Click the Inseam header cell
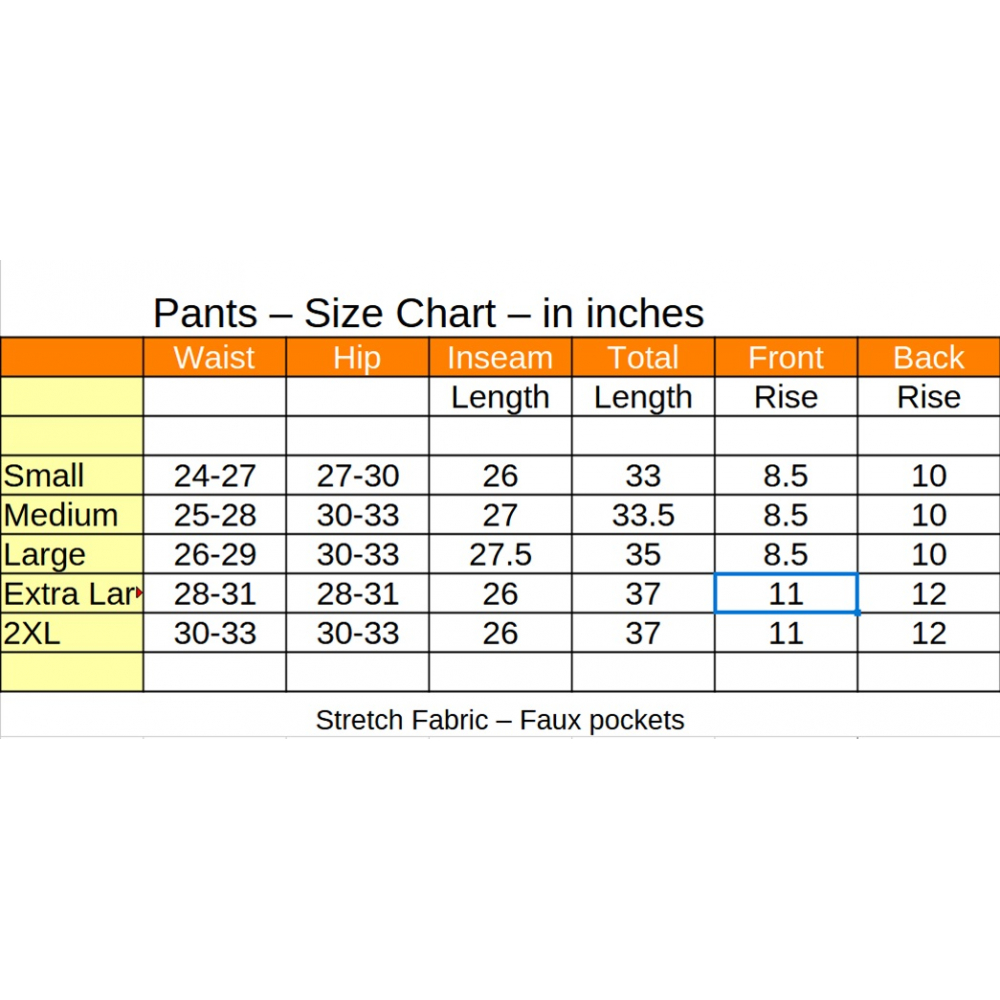This screenshot has height=1000, width=1000. pos(500,358)
